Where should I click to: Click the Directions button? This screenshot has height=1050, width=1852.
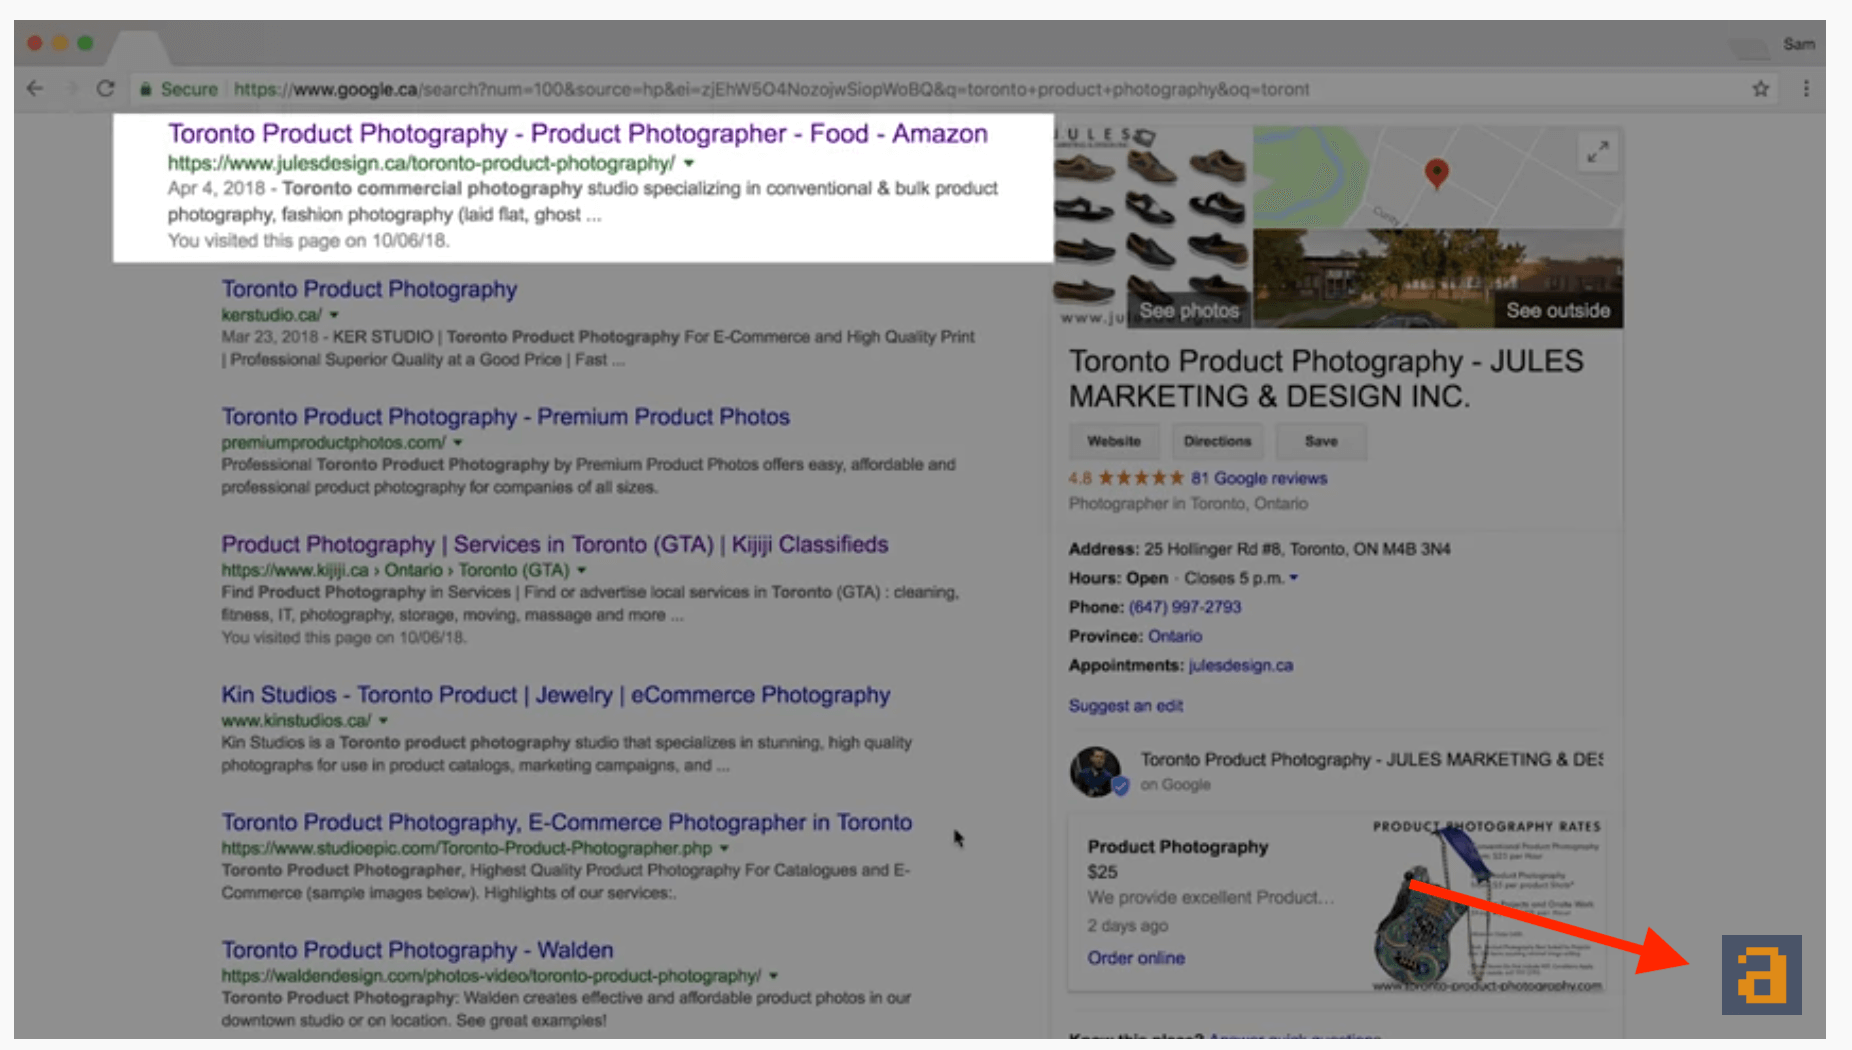1217,441
